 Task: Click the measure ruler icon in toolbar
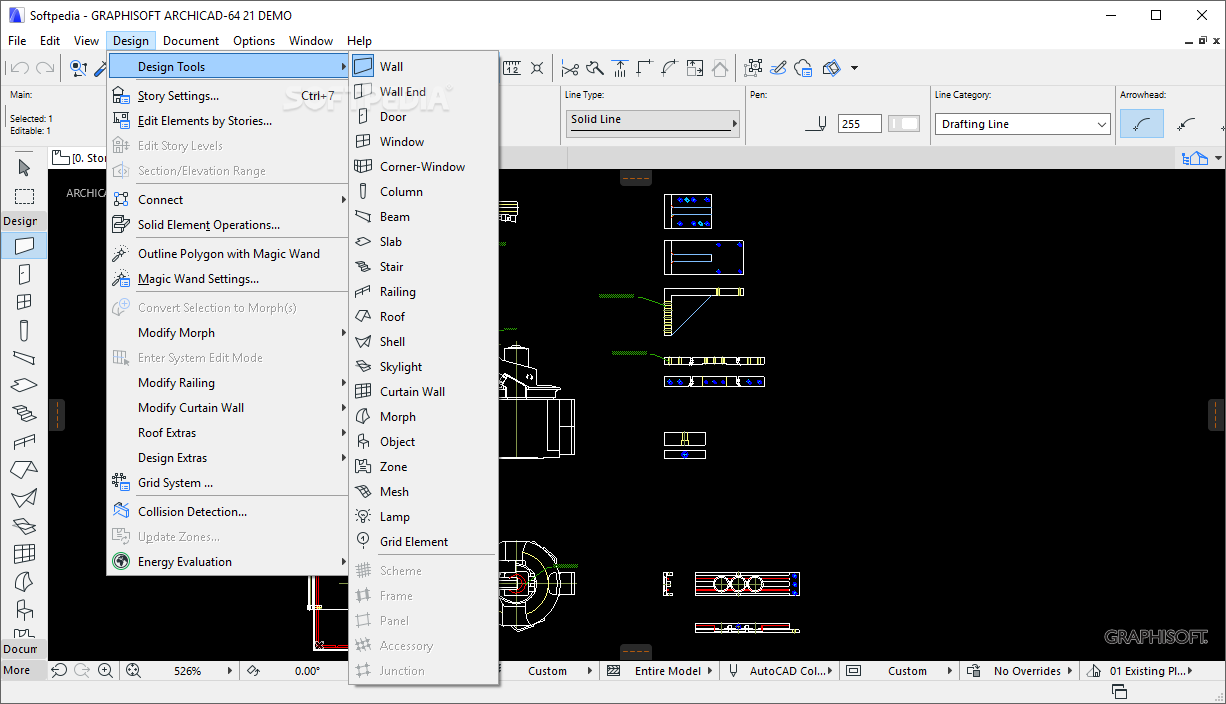(x=512, y=68)
